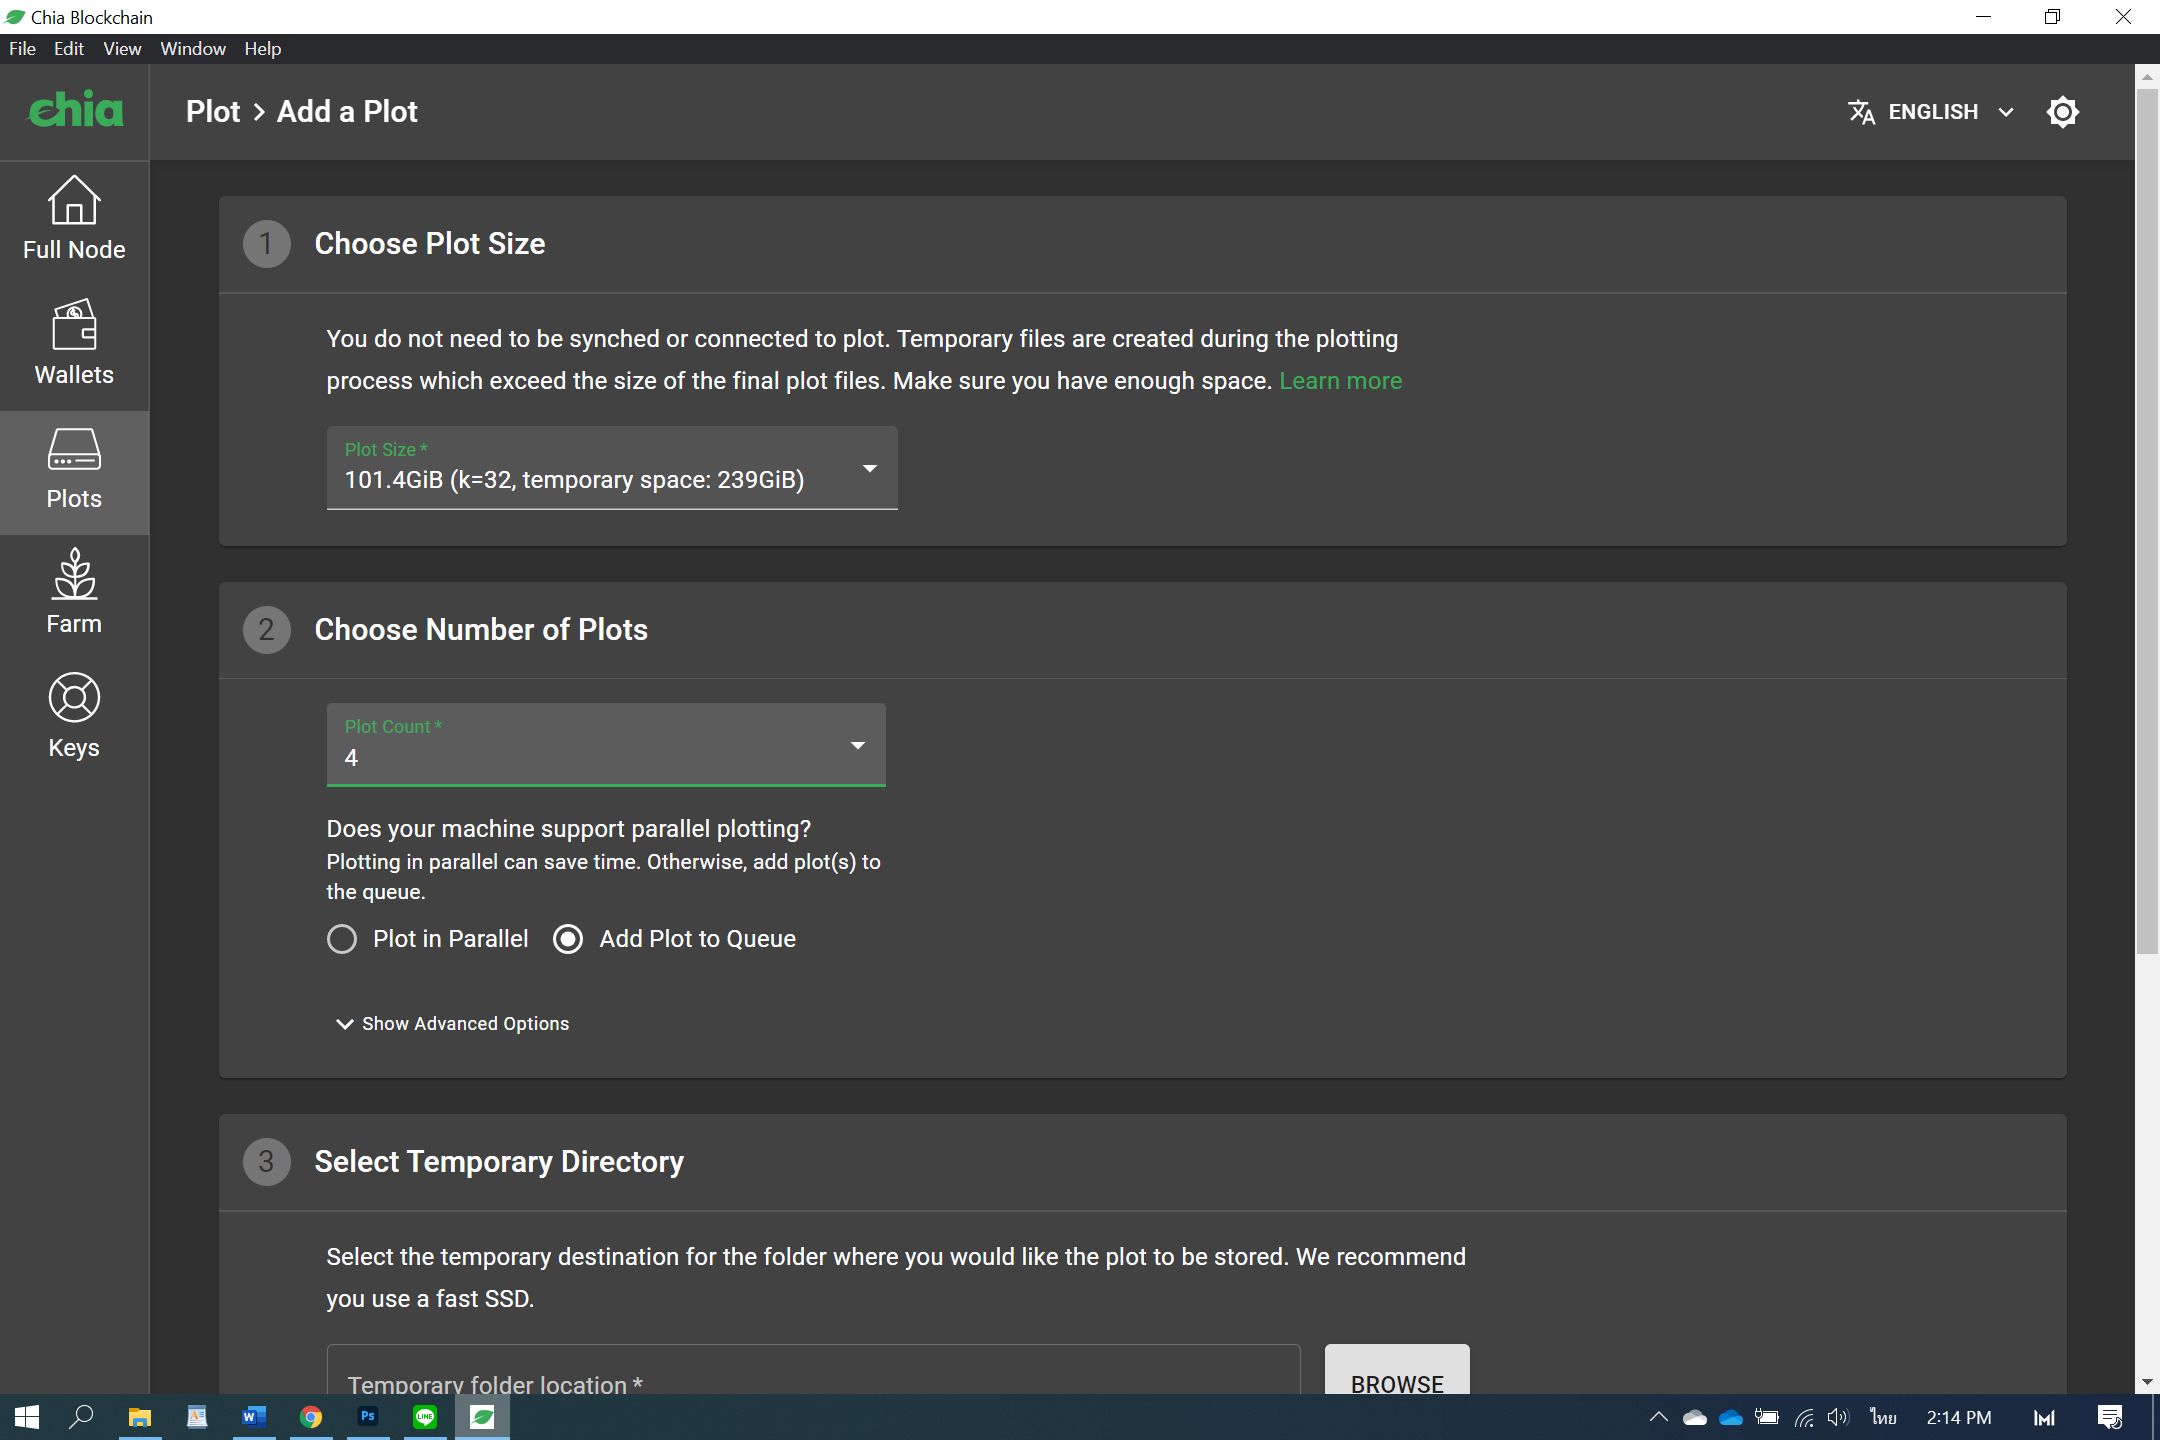Open LINE app from taskbar
Viewport: 2160px width, 1440px height.
coord(425,1417)
